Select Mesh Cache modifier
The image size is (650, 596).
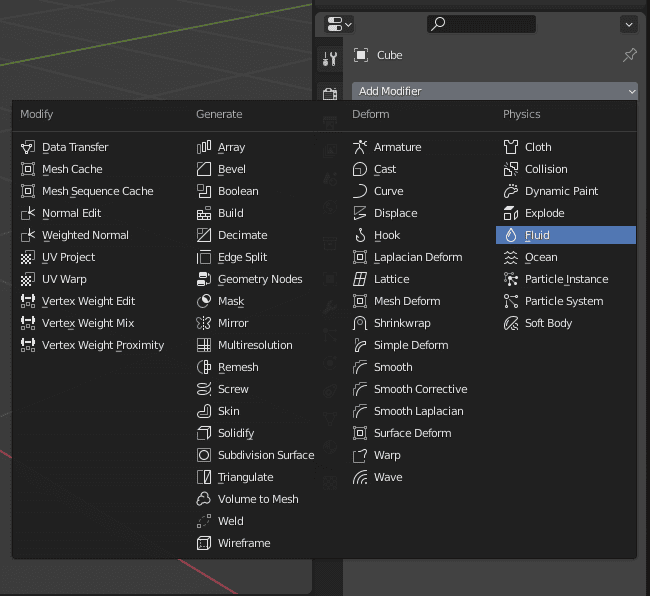coord(62,169)
